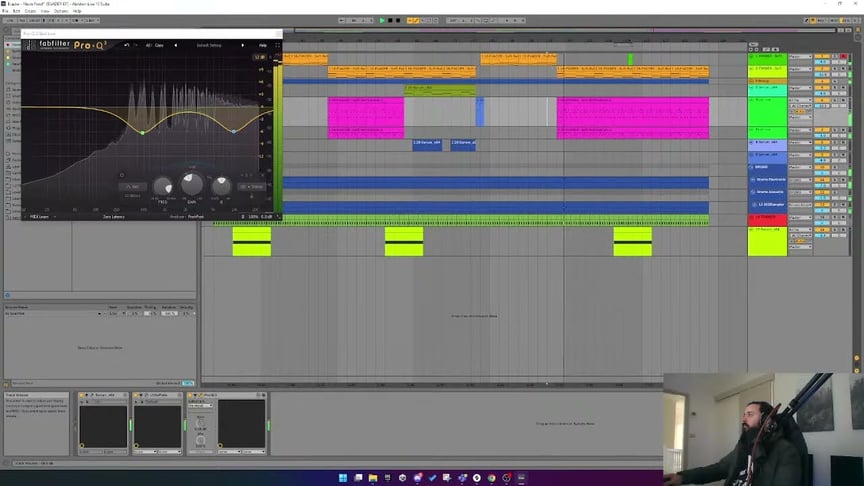Select the Drums Acoustic track header
The width and height of the screenshot is (864, 486).
(x=770, y=192)
